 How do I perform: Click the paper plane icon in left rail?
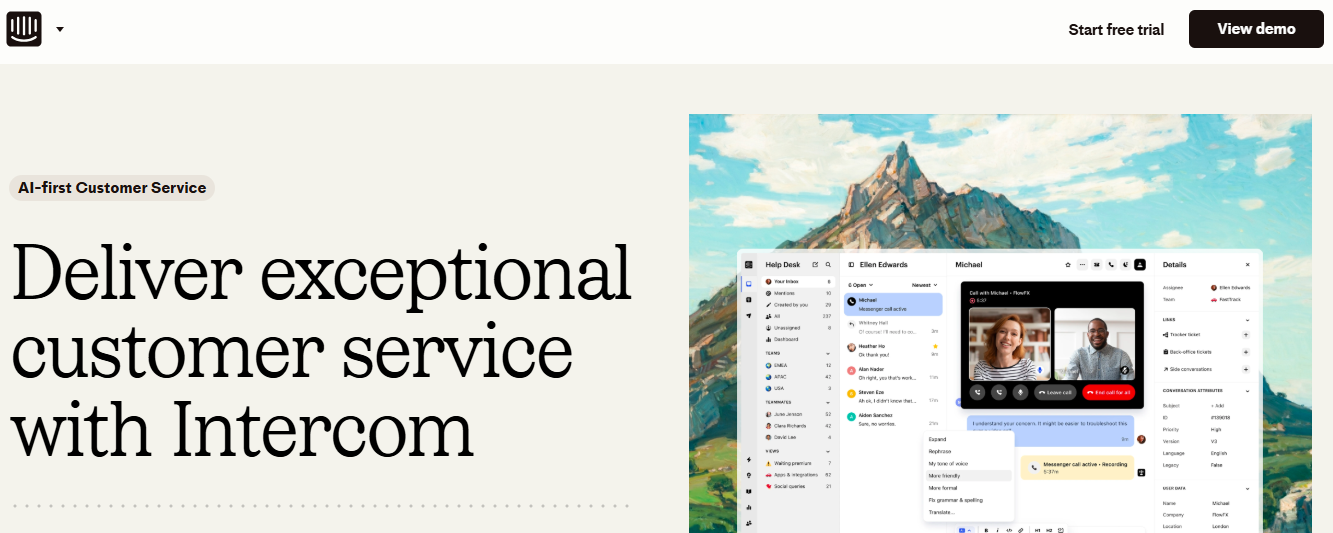749,316
